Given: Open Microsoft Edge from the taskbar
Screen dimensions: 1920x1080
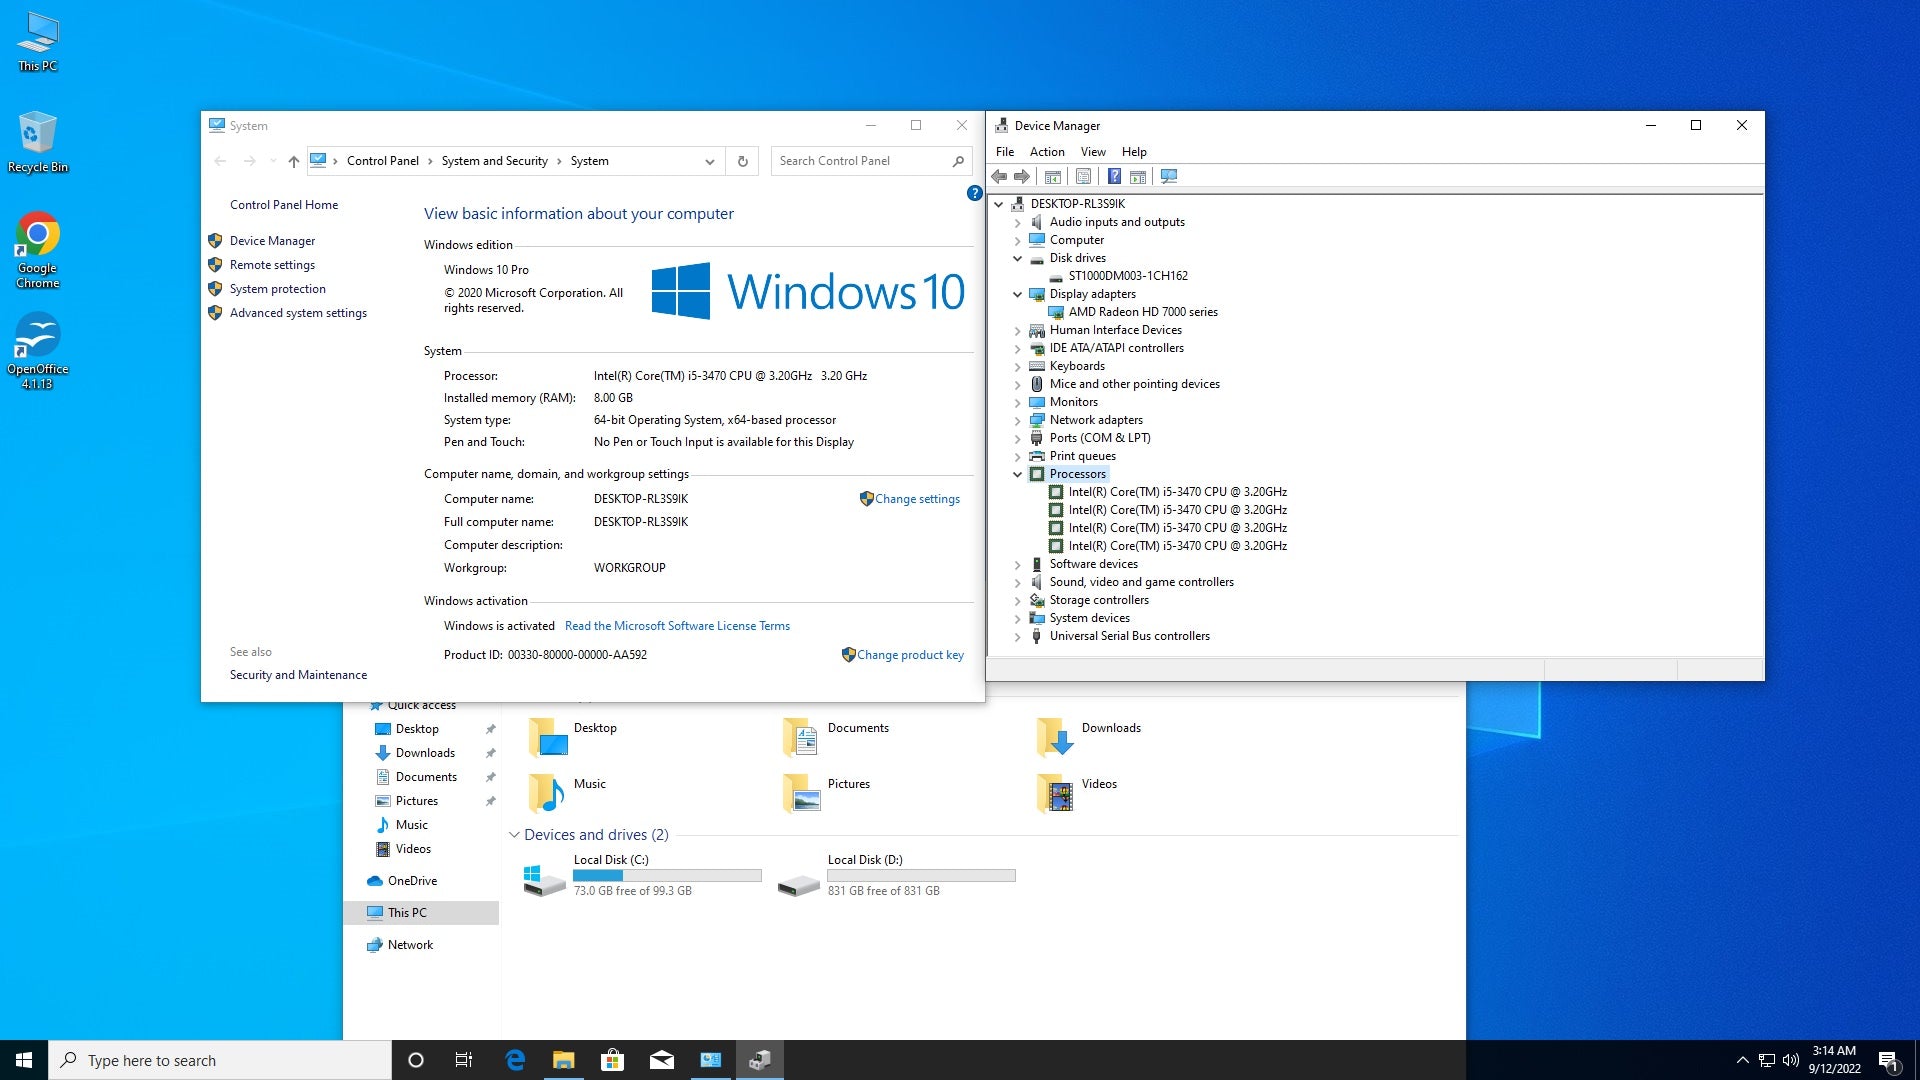Looking at the screenshot, I should click(515, 1060).
